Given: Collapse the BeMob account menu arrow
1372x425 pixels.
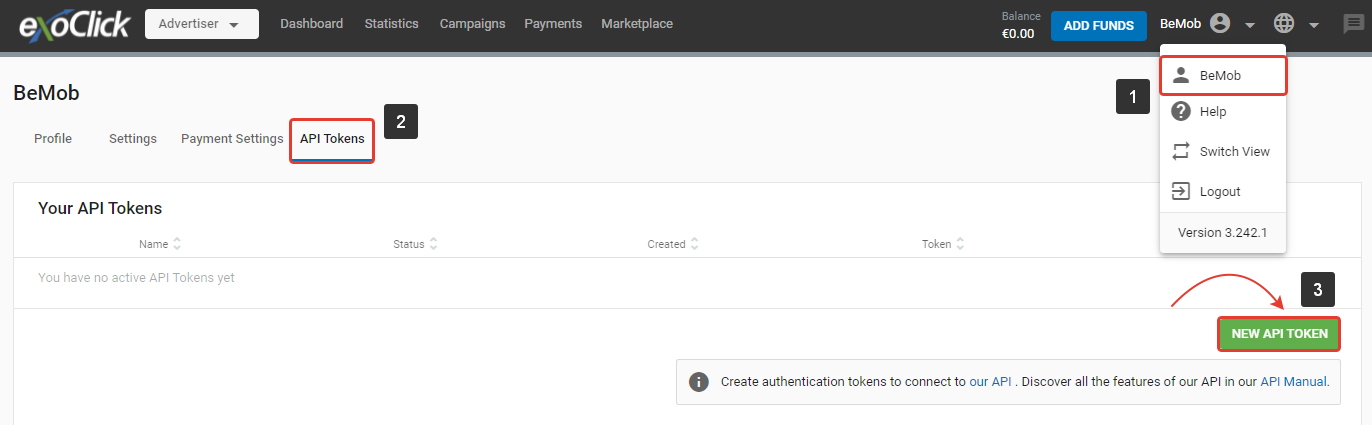Looking at the screenshot, I should coord(1250,25).
